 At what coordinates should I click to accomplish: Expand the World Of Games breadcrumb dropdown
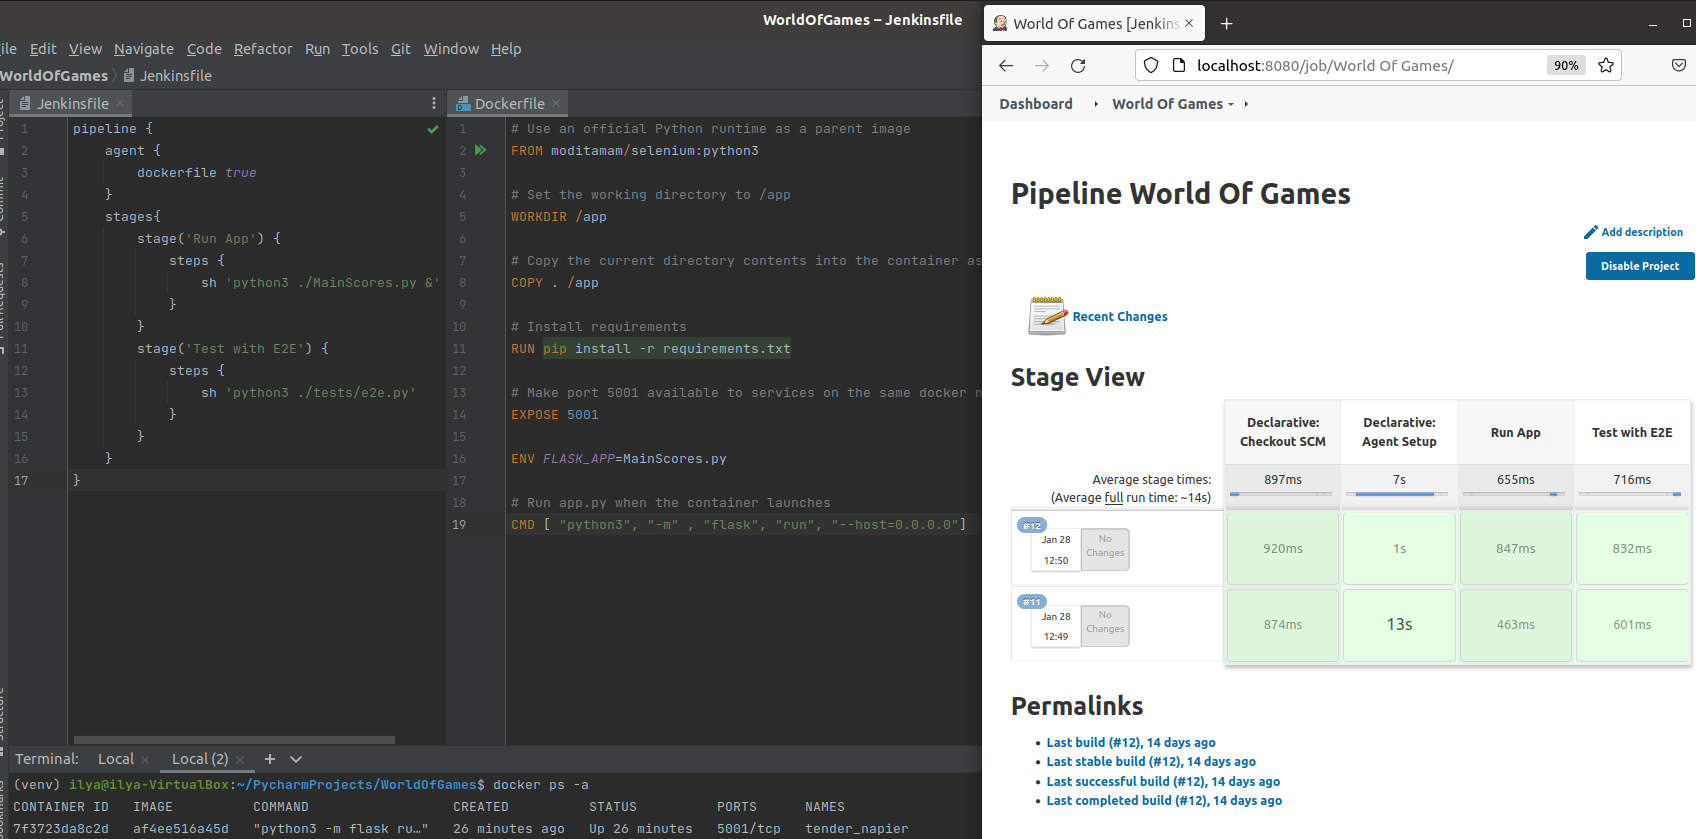tap(1231, 104)
